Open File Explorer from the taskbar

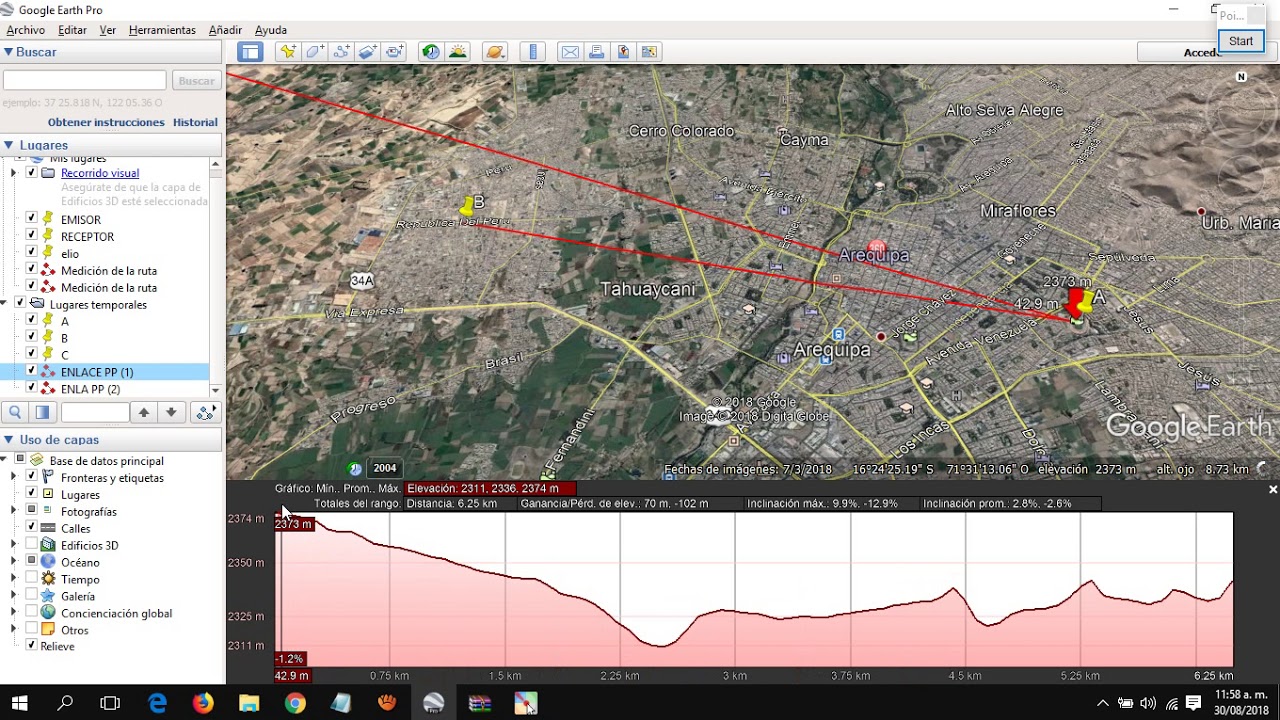[249, 703]
